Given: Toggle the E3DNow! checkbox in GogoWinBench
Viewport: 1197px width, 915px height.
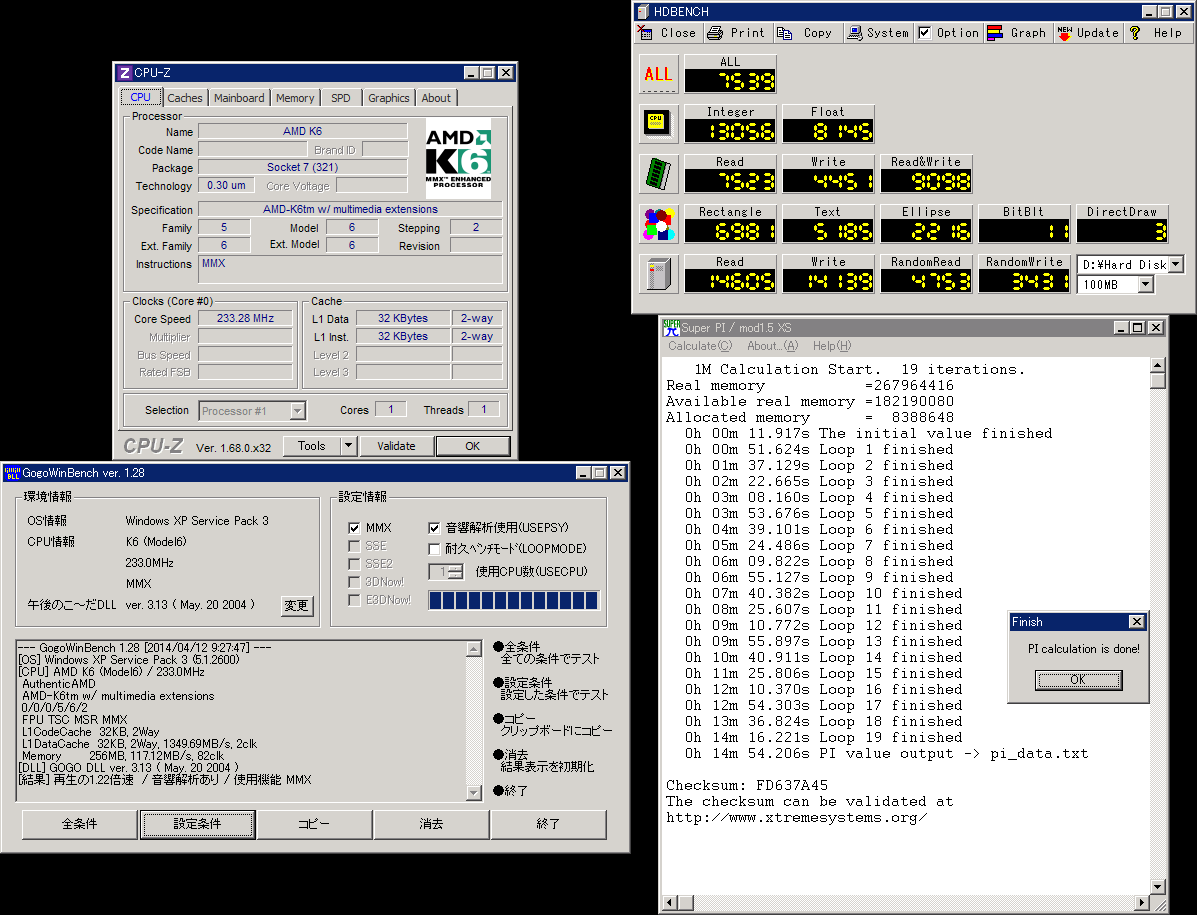Looking at the screenshot, I should 353,601.
